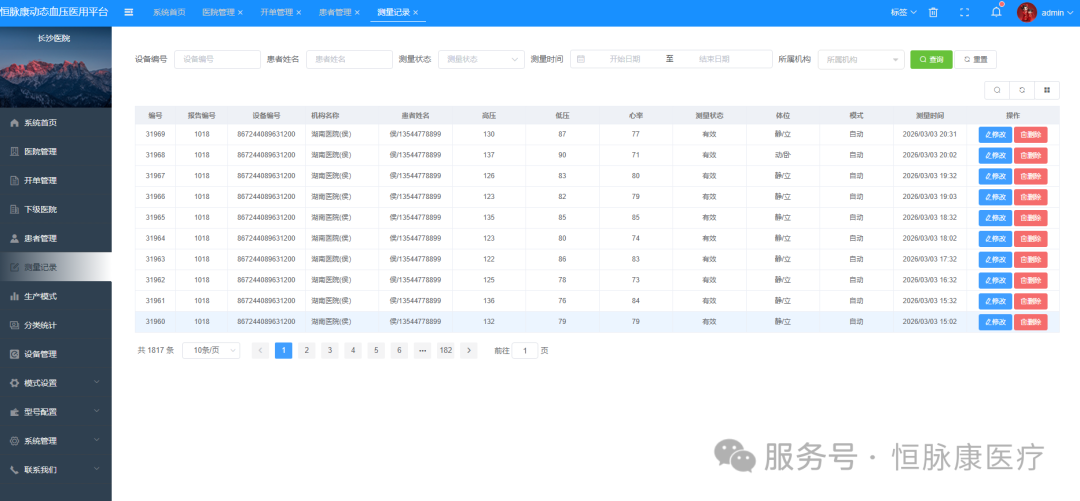
Task: Click the previous page arrow
Action: click(x=260, y=350)
